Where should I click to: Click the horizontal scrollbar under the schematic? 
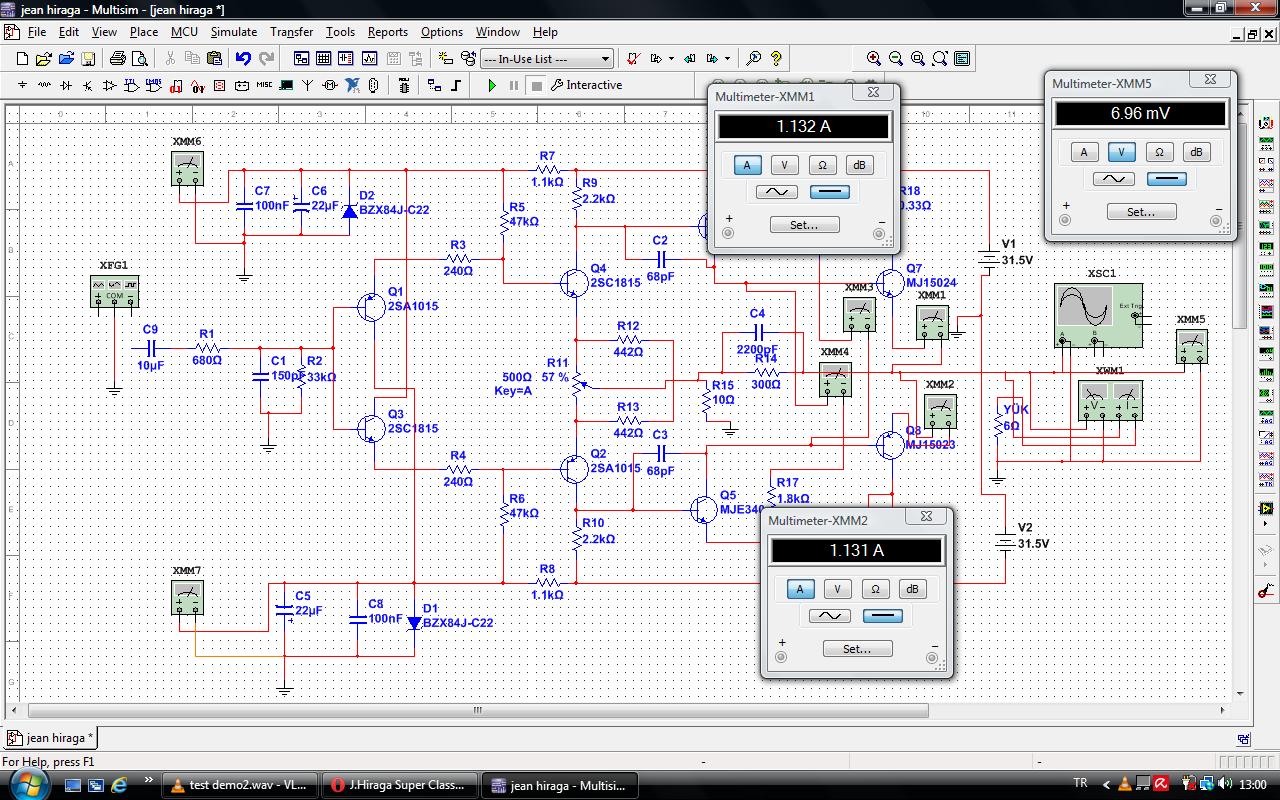(478, 711)
